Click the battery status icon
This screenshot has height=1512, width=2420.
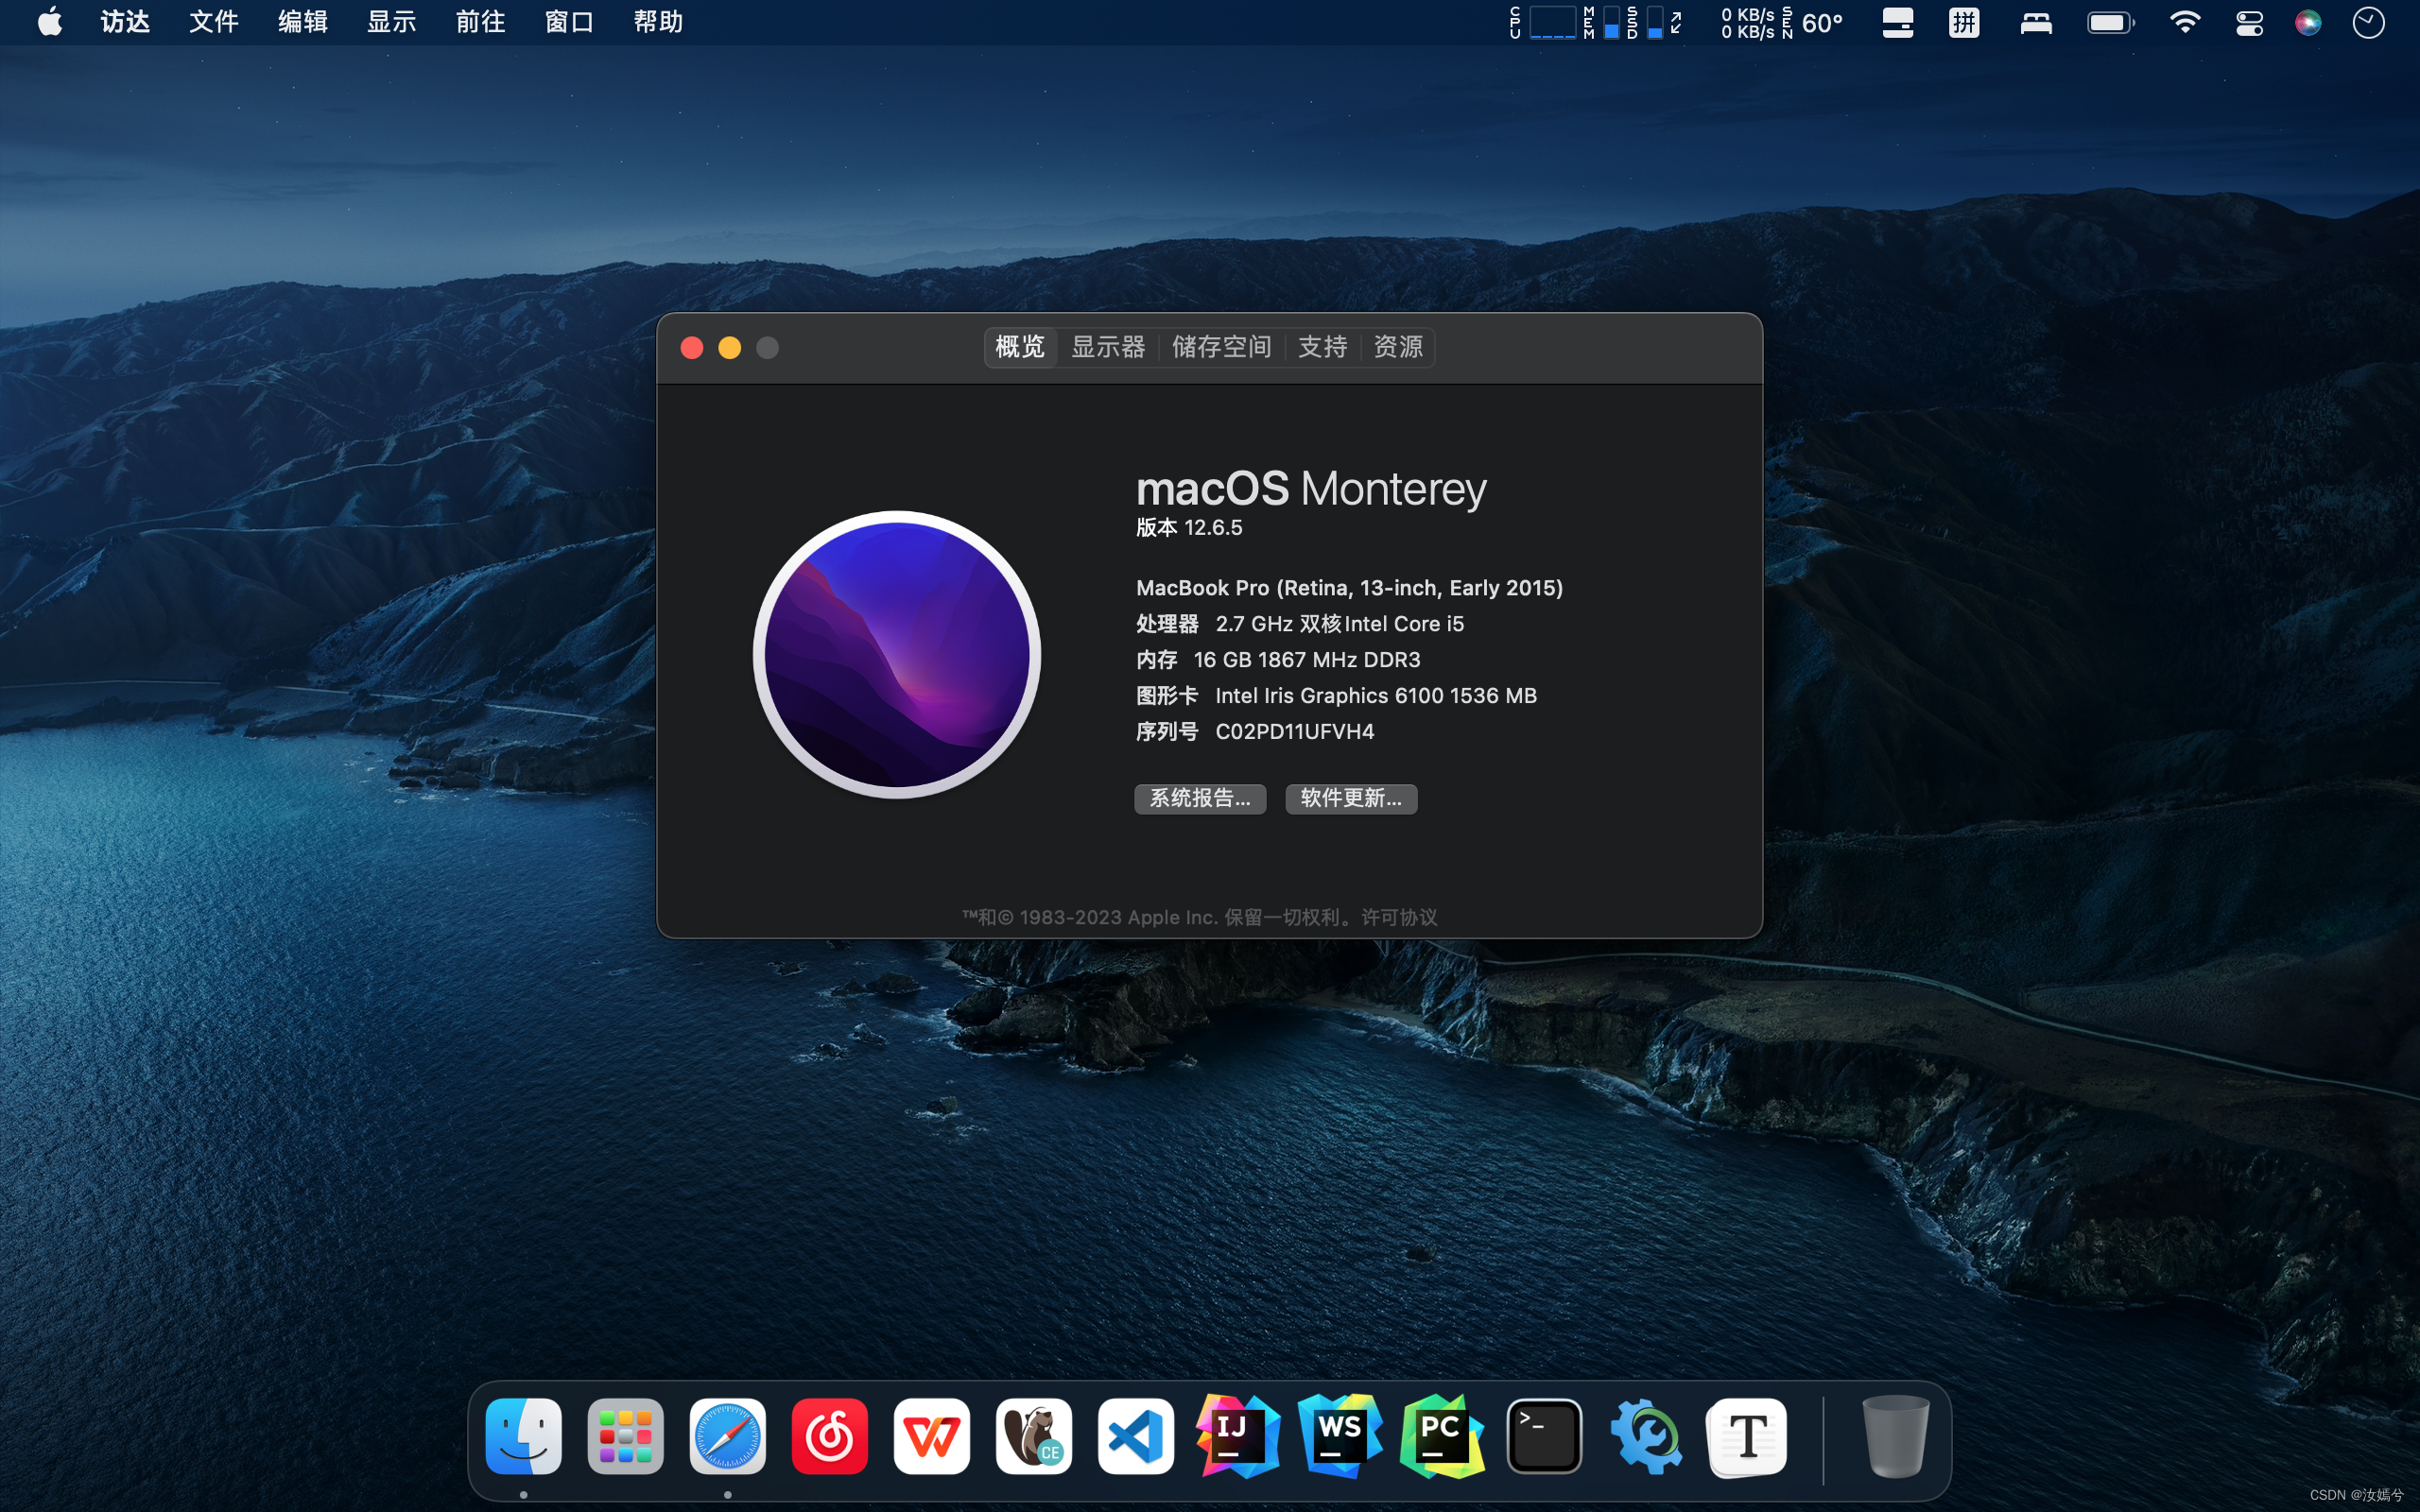2110,22
